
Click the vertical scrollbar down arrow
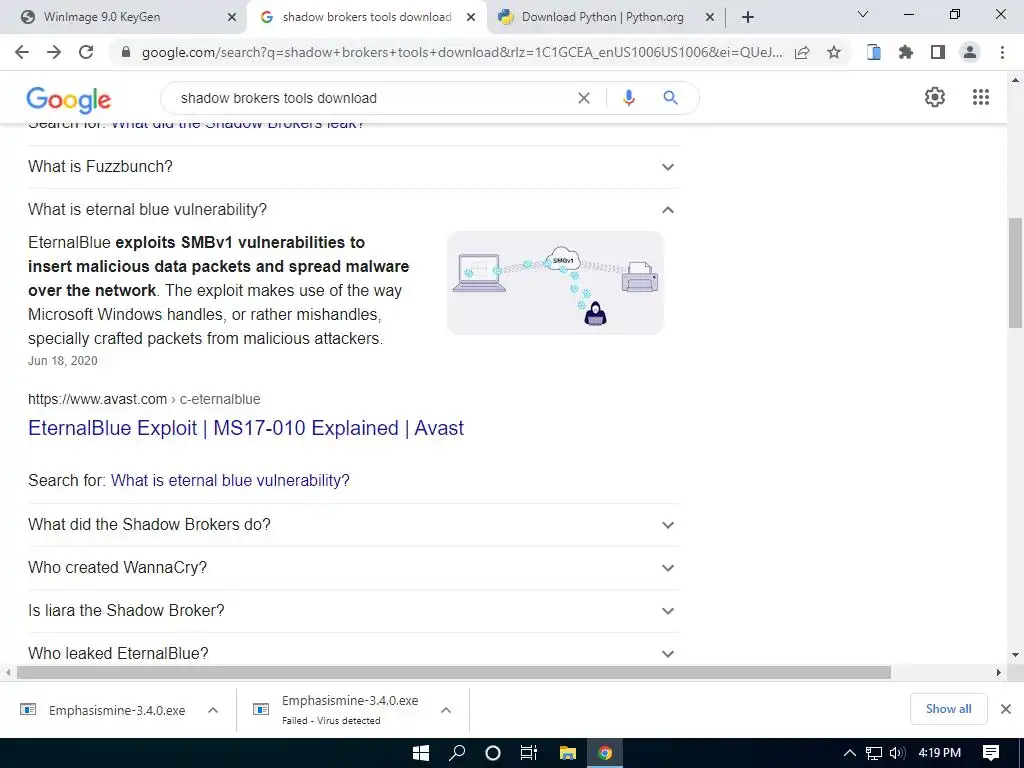pyautogui.click(x=1015, y=654)
